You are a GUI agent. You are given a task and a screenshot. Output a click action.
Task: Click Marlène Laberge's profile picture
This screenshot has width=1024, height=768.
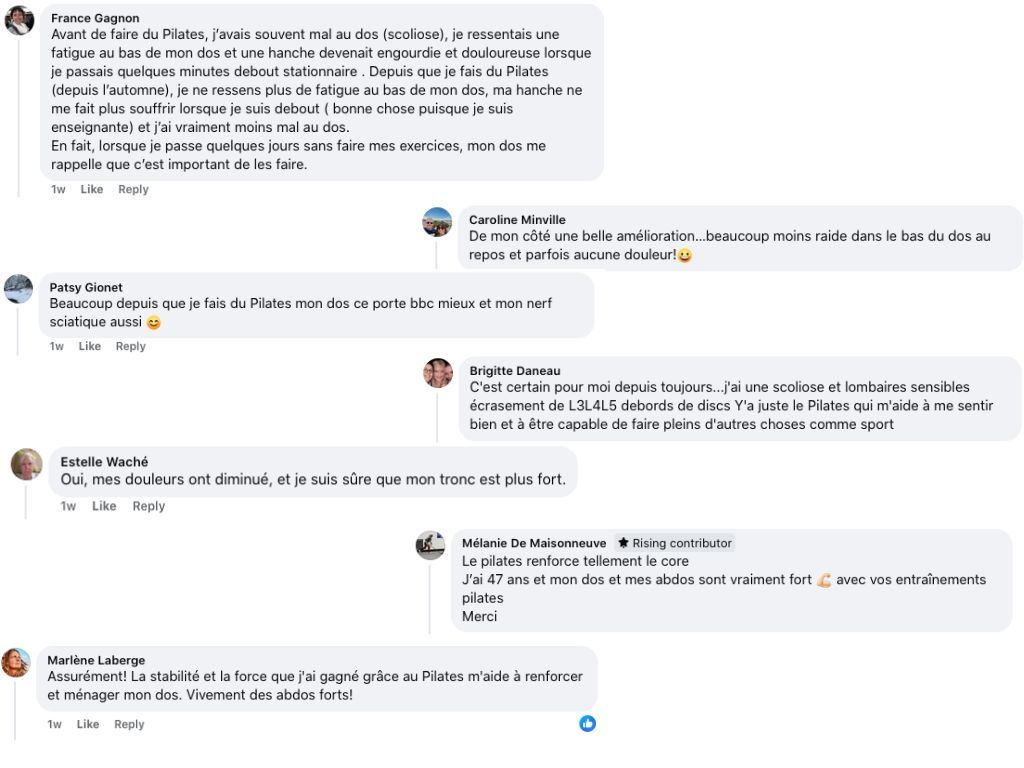(x=16, y=662)
